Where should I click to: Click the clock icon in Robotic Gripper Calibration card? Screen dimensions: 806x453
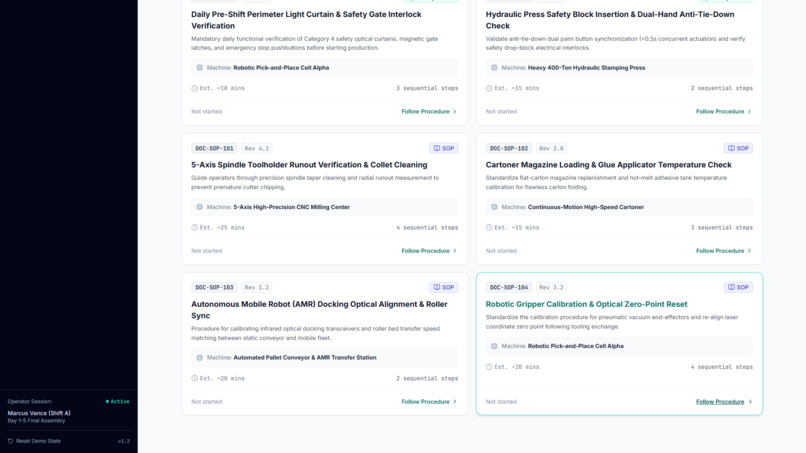coord(489,367)
